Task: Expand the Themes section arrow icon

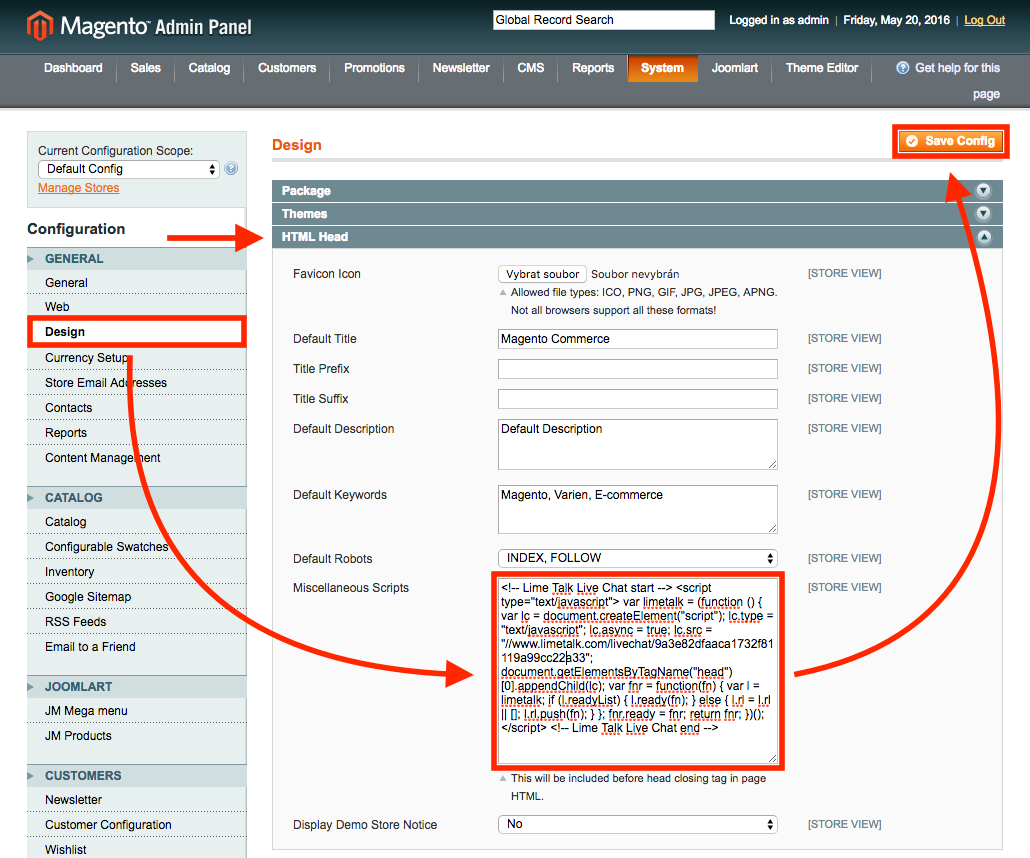Action: pyautogui.click(x=983, y=214)
